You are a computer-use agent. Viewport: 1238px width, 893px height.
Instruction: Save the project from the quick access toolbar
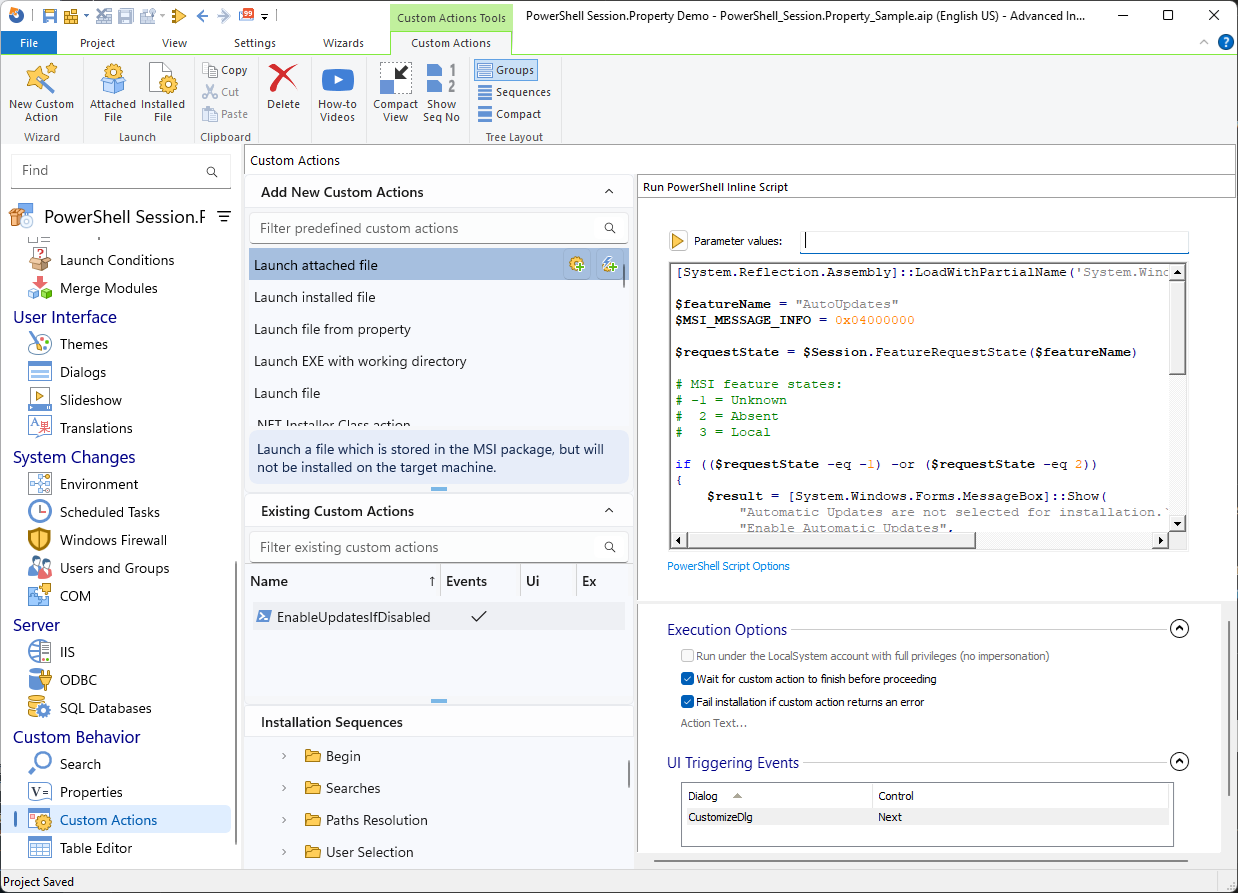(x=51, y=15)
